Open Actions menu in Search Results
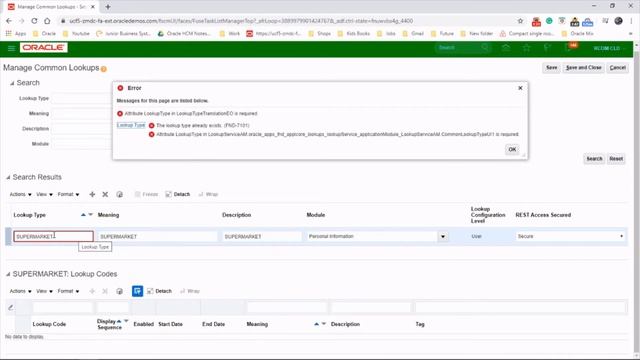Viewport: 640px width, 360px height. pyautogui.click(x=20, y=194)
